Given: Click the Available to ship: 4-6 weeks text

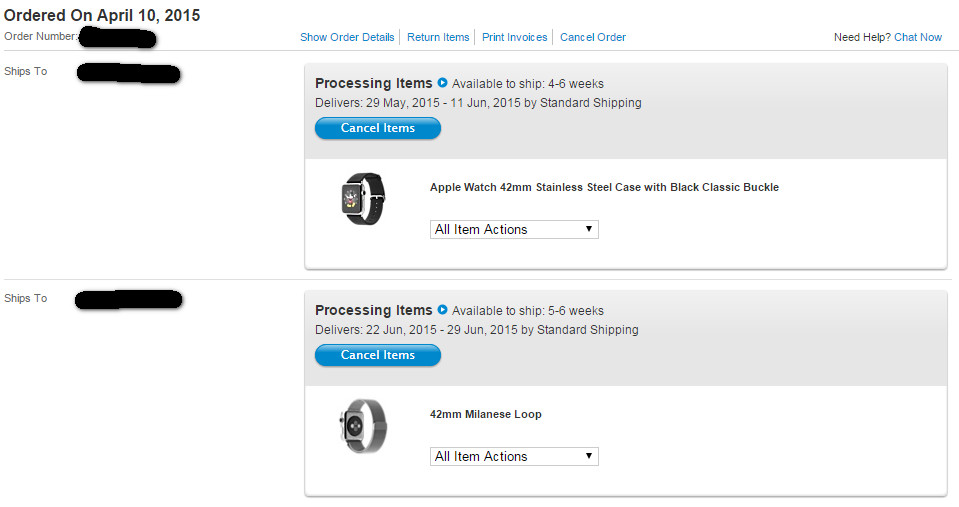Looking at the screenshot, I should click(x=528, y=84).
